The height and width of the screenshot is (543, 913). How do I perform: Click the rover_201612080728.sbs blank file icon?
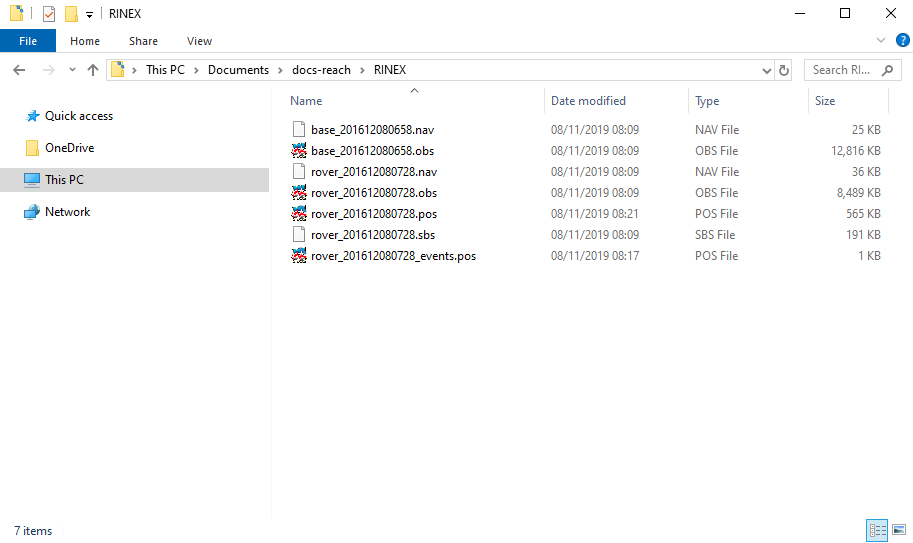299,234
